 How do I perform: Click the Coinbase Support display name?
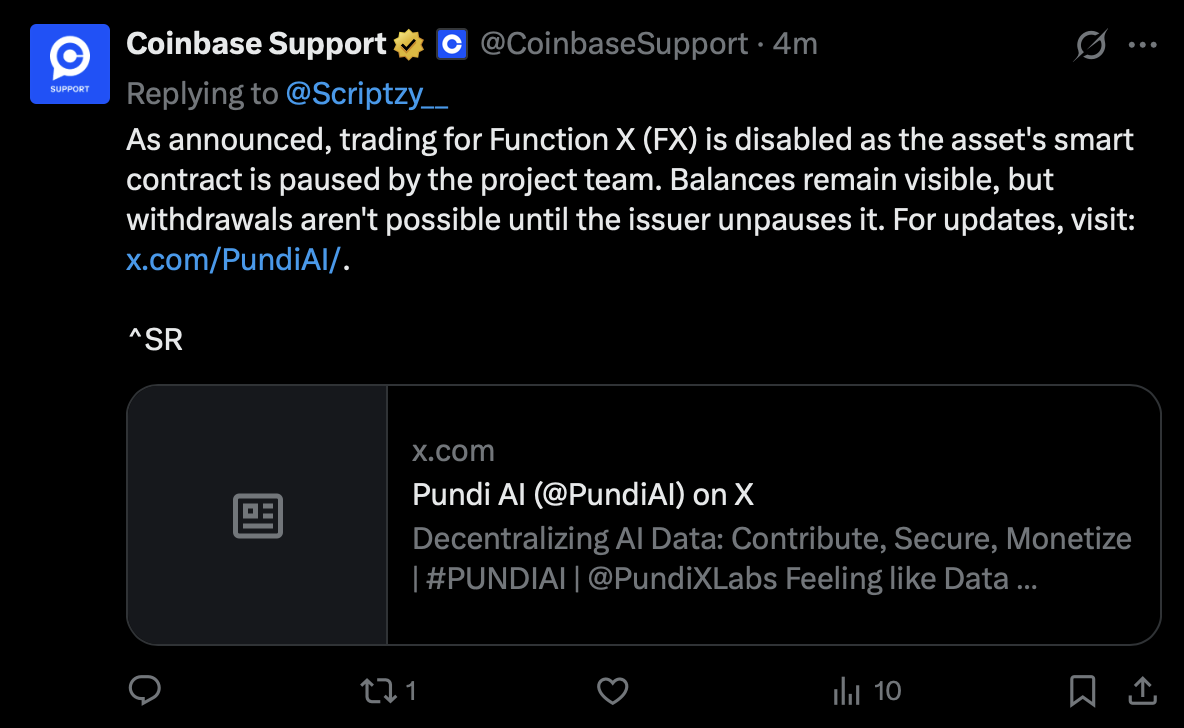pyautogui.click(x=257, y=44)
